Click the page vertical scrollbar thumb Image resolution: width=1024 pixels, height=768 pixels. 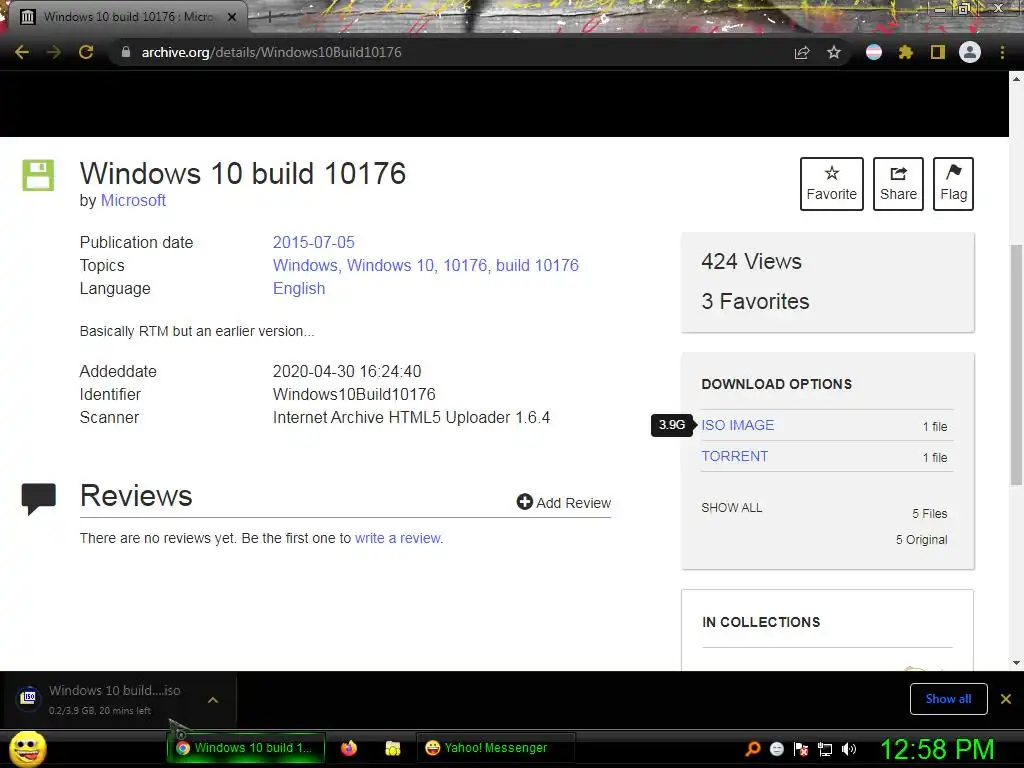[x=1016, y=364]
